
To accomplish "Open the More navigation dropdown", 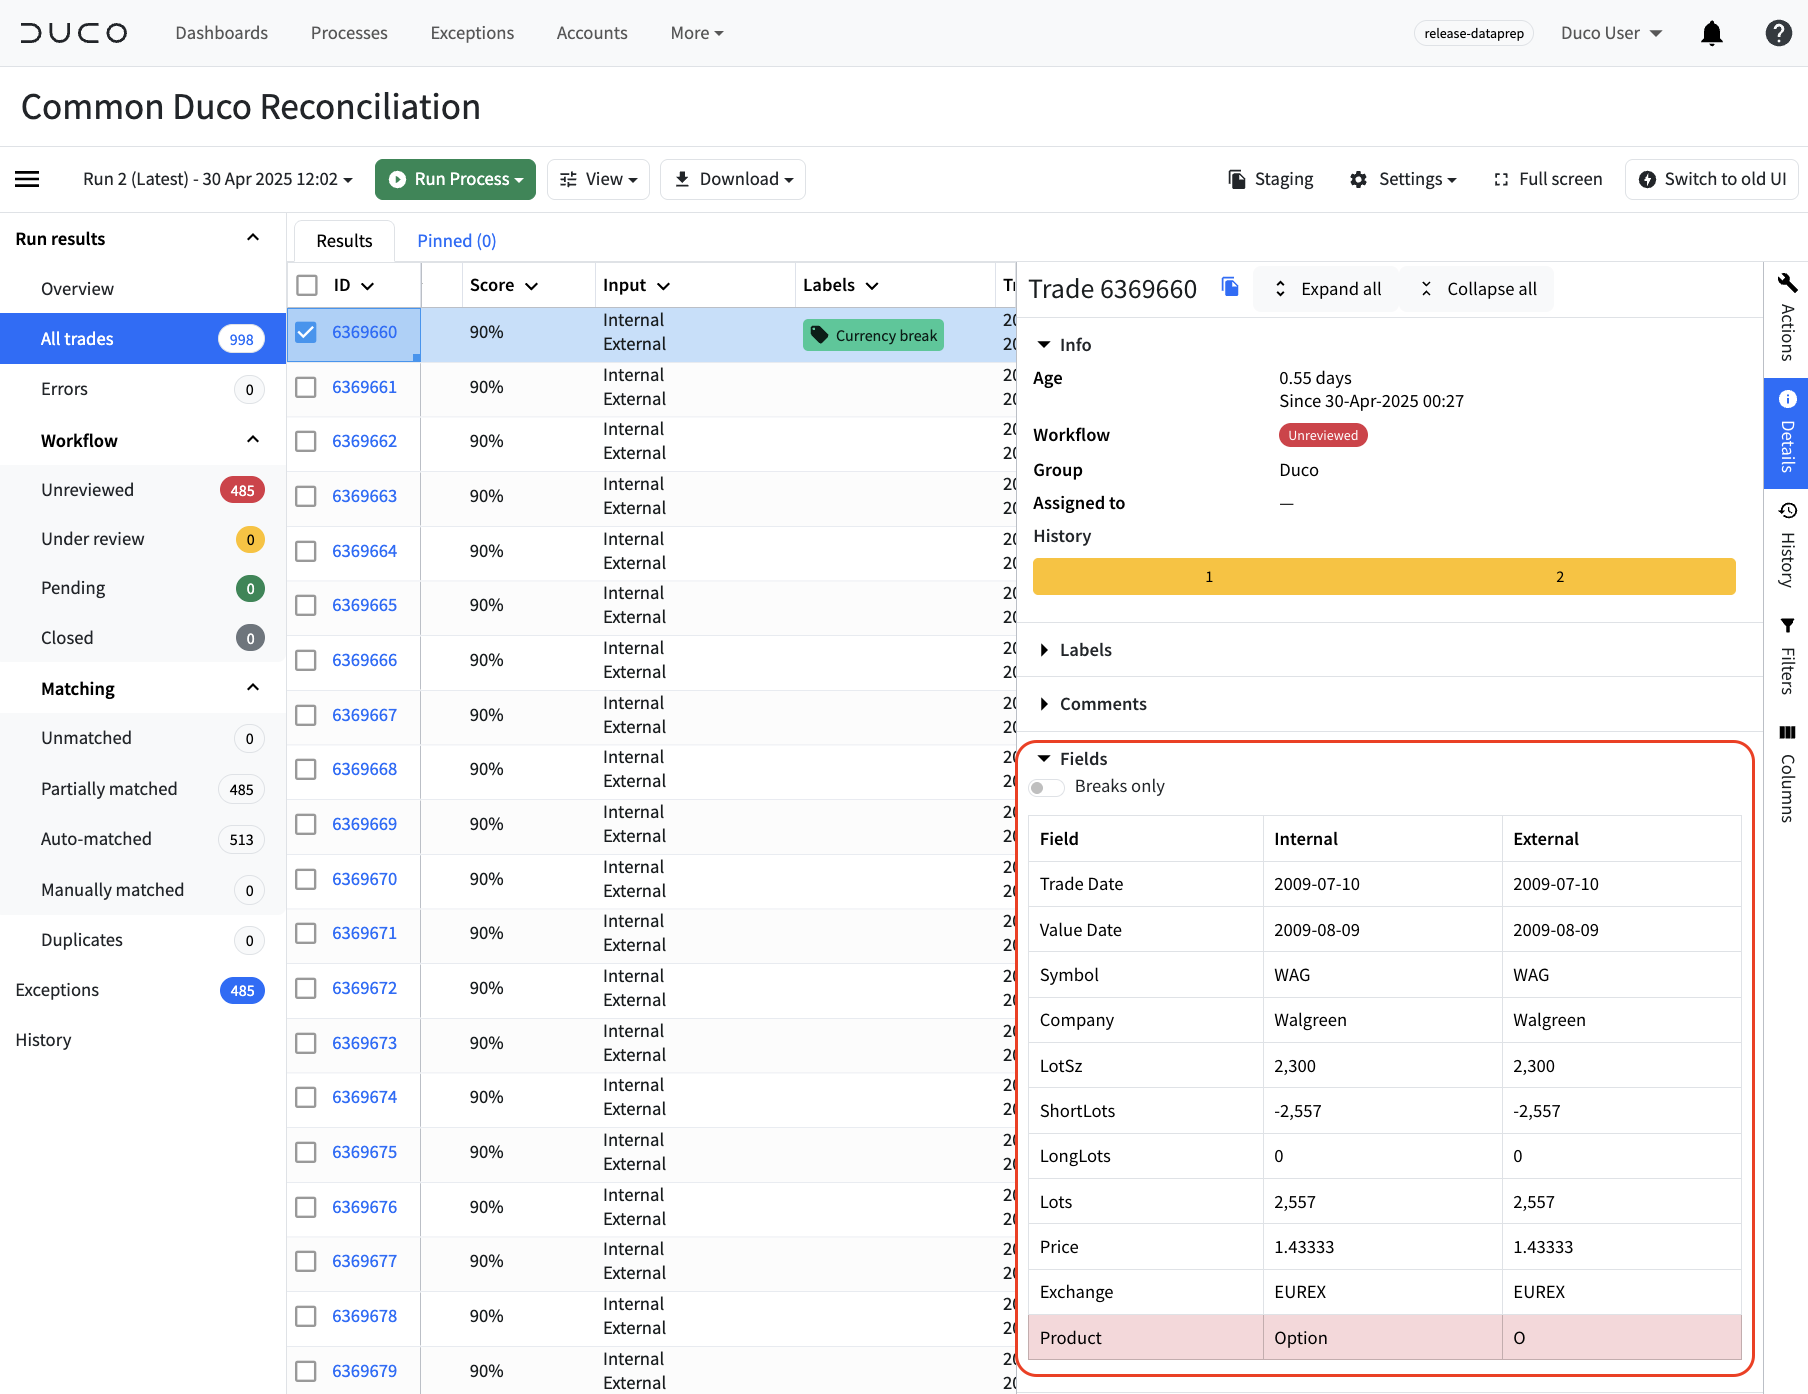I will pos(697,33).
